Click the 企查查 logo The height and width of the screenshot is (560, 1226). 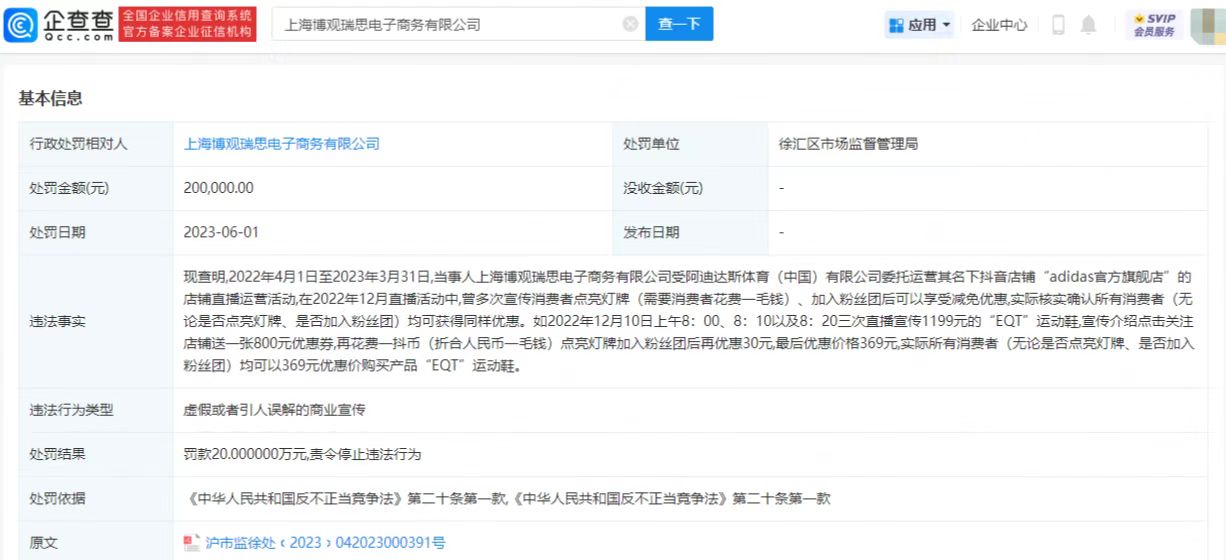point(58,24)
